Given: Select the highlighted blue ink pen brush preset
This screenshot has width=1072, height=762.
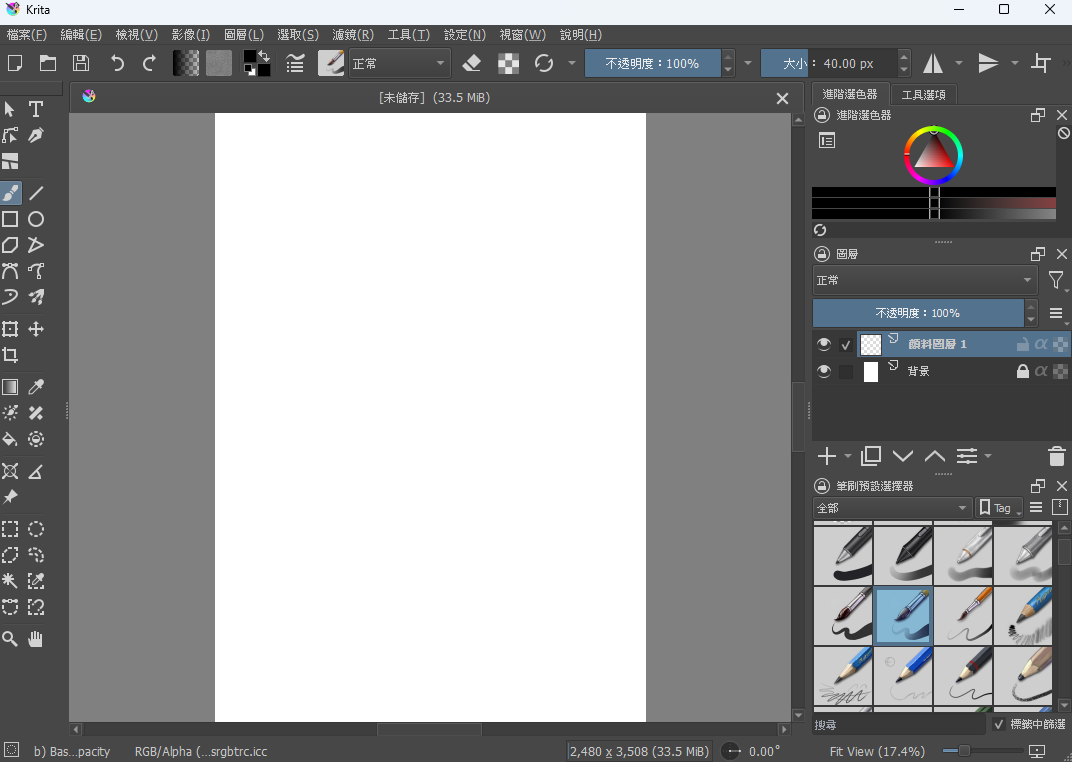Looking at the screenshot, I should pos(903,616).
